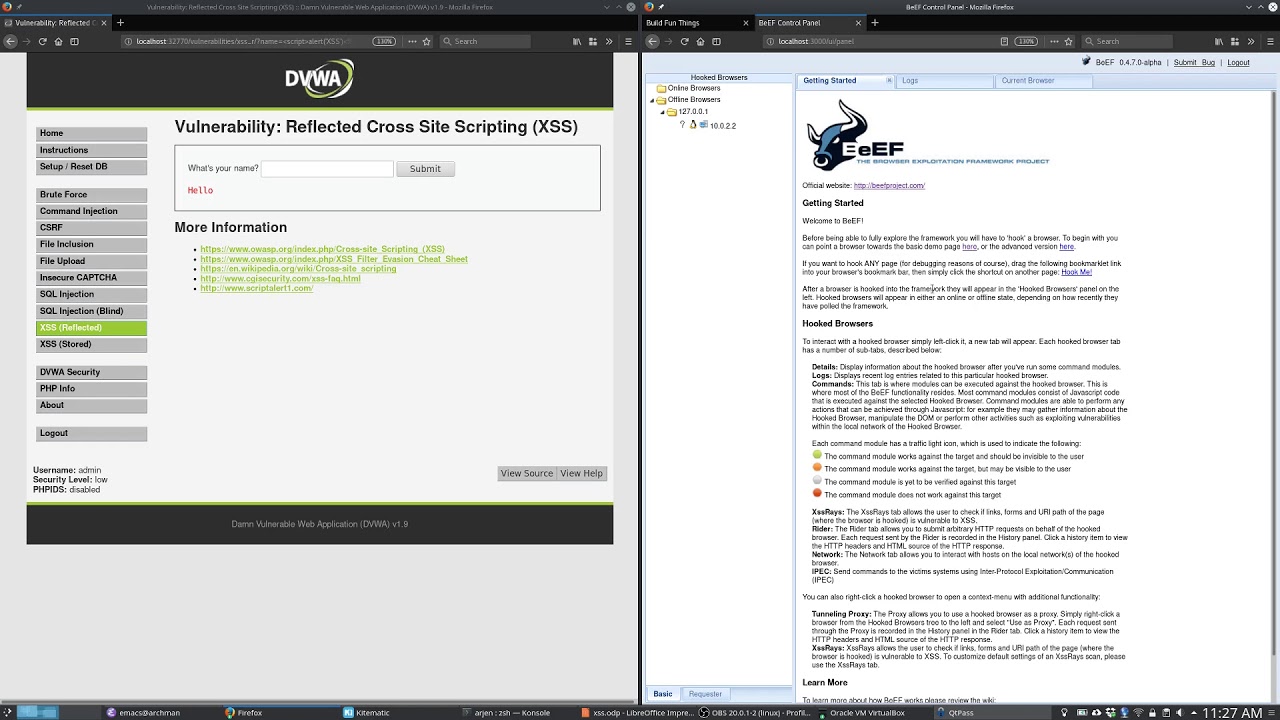This screenshot has width=1280, height=720.
Task: Open SQL Injection (Blind) in DVWA menu
Action: [91, 311]
